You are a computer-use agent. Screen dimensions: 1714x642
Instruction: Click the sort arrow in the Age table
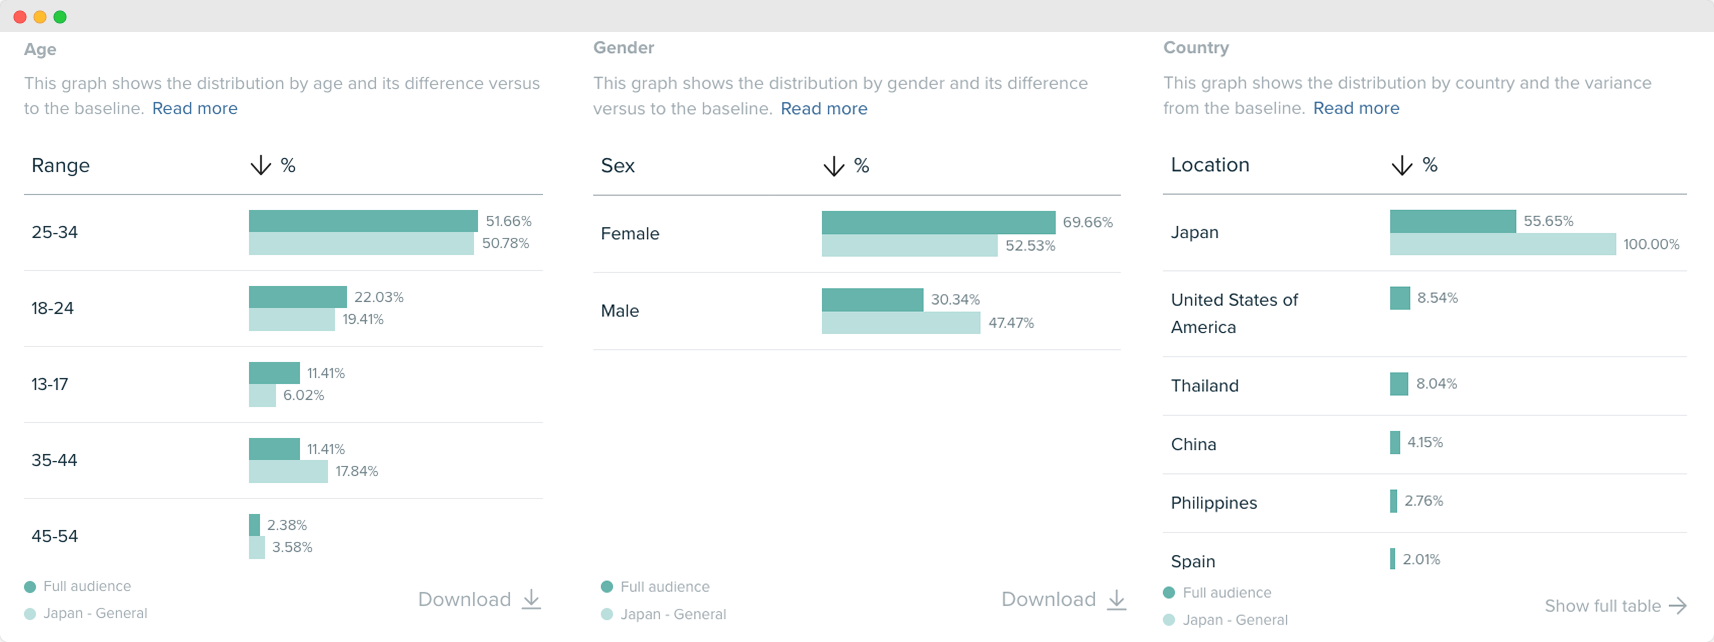(260, 166)
